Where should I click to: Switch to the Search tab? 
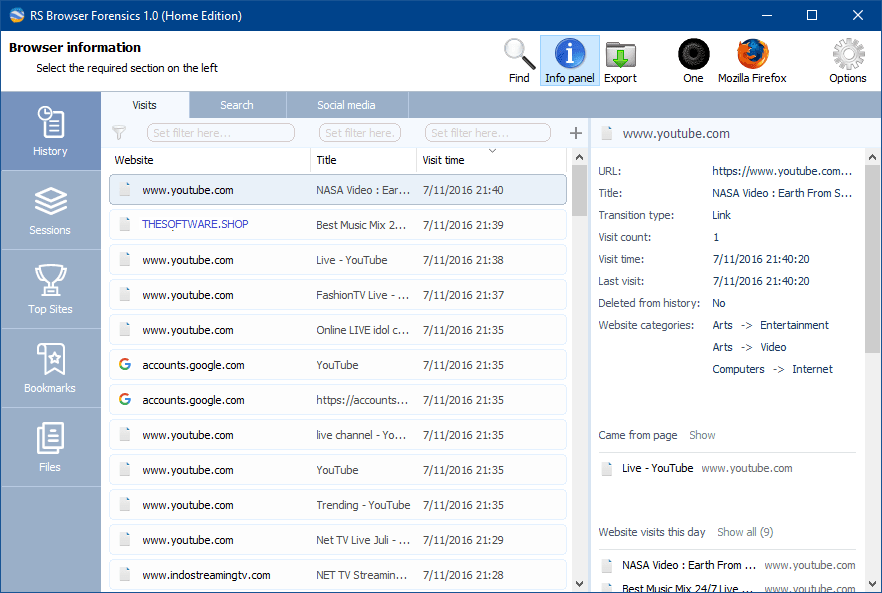pyautogui.click(x=237, y=104)
